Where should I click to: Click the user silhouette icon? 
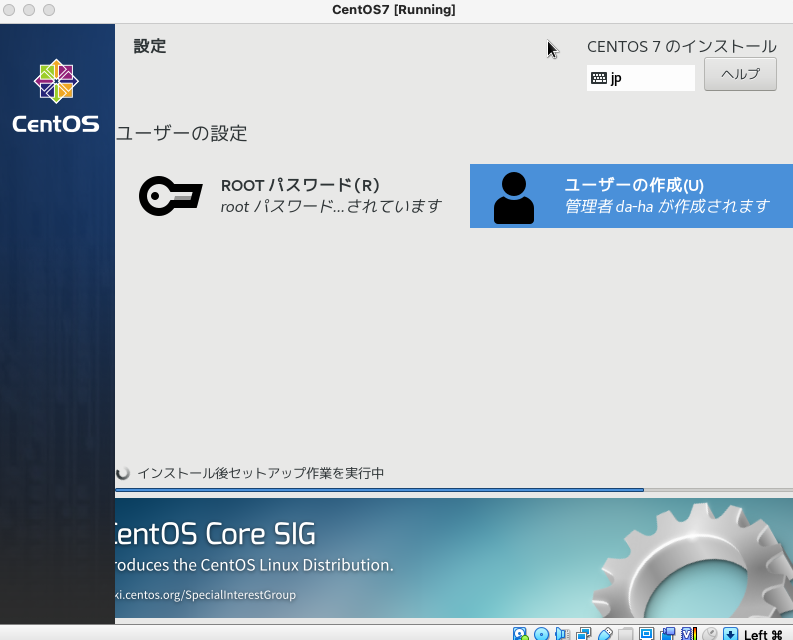514,197
